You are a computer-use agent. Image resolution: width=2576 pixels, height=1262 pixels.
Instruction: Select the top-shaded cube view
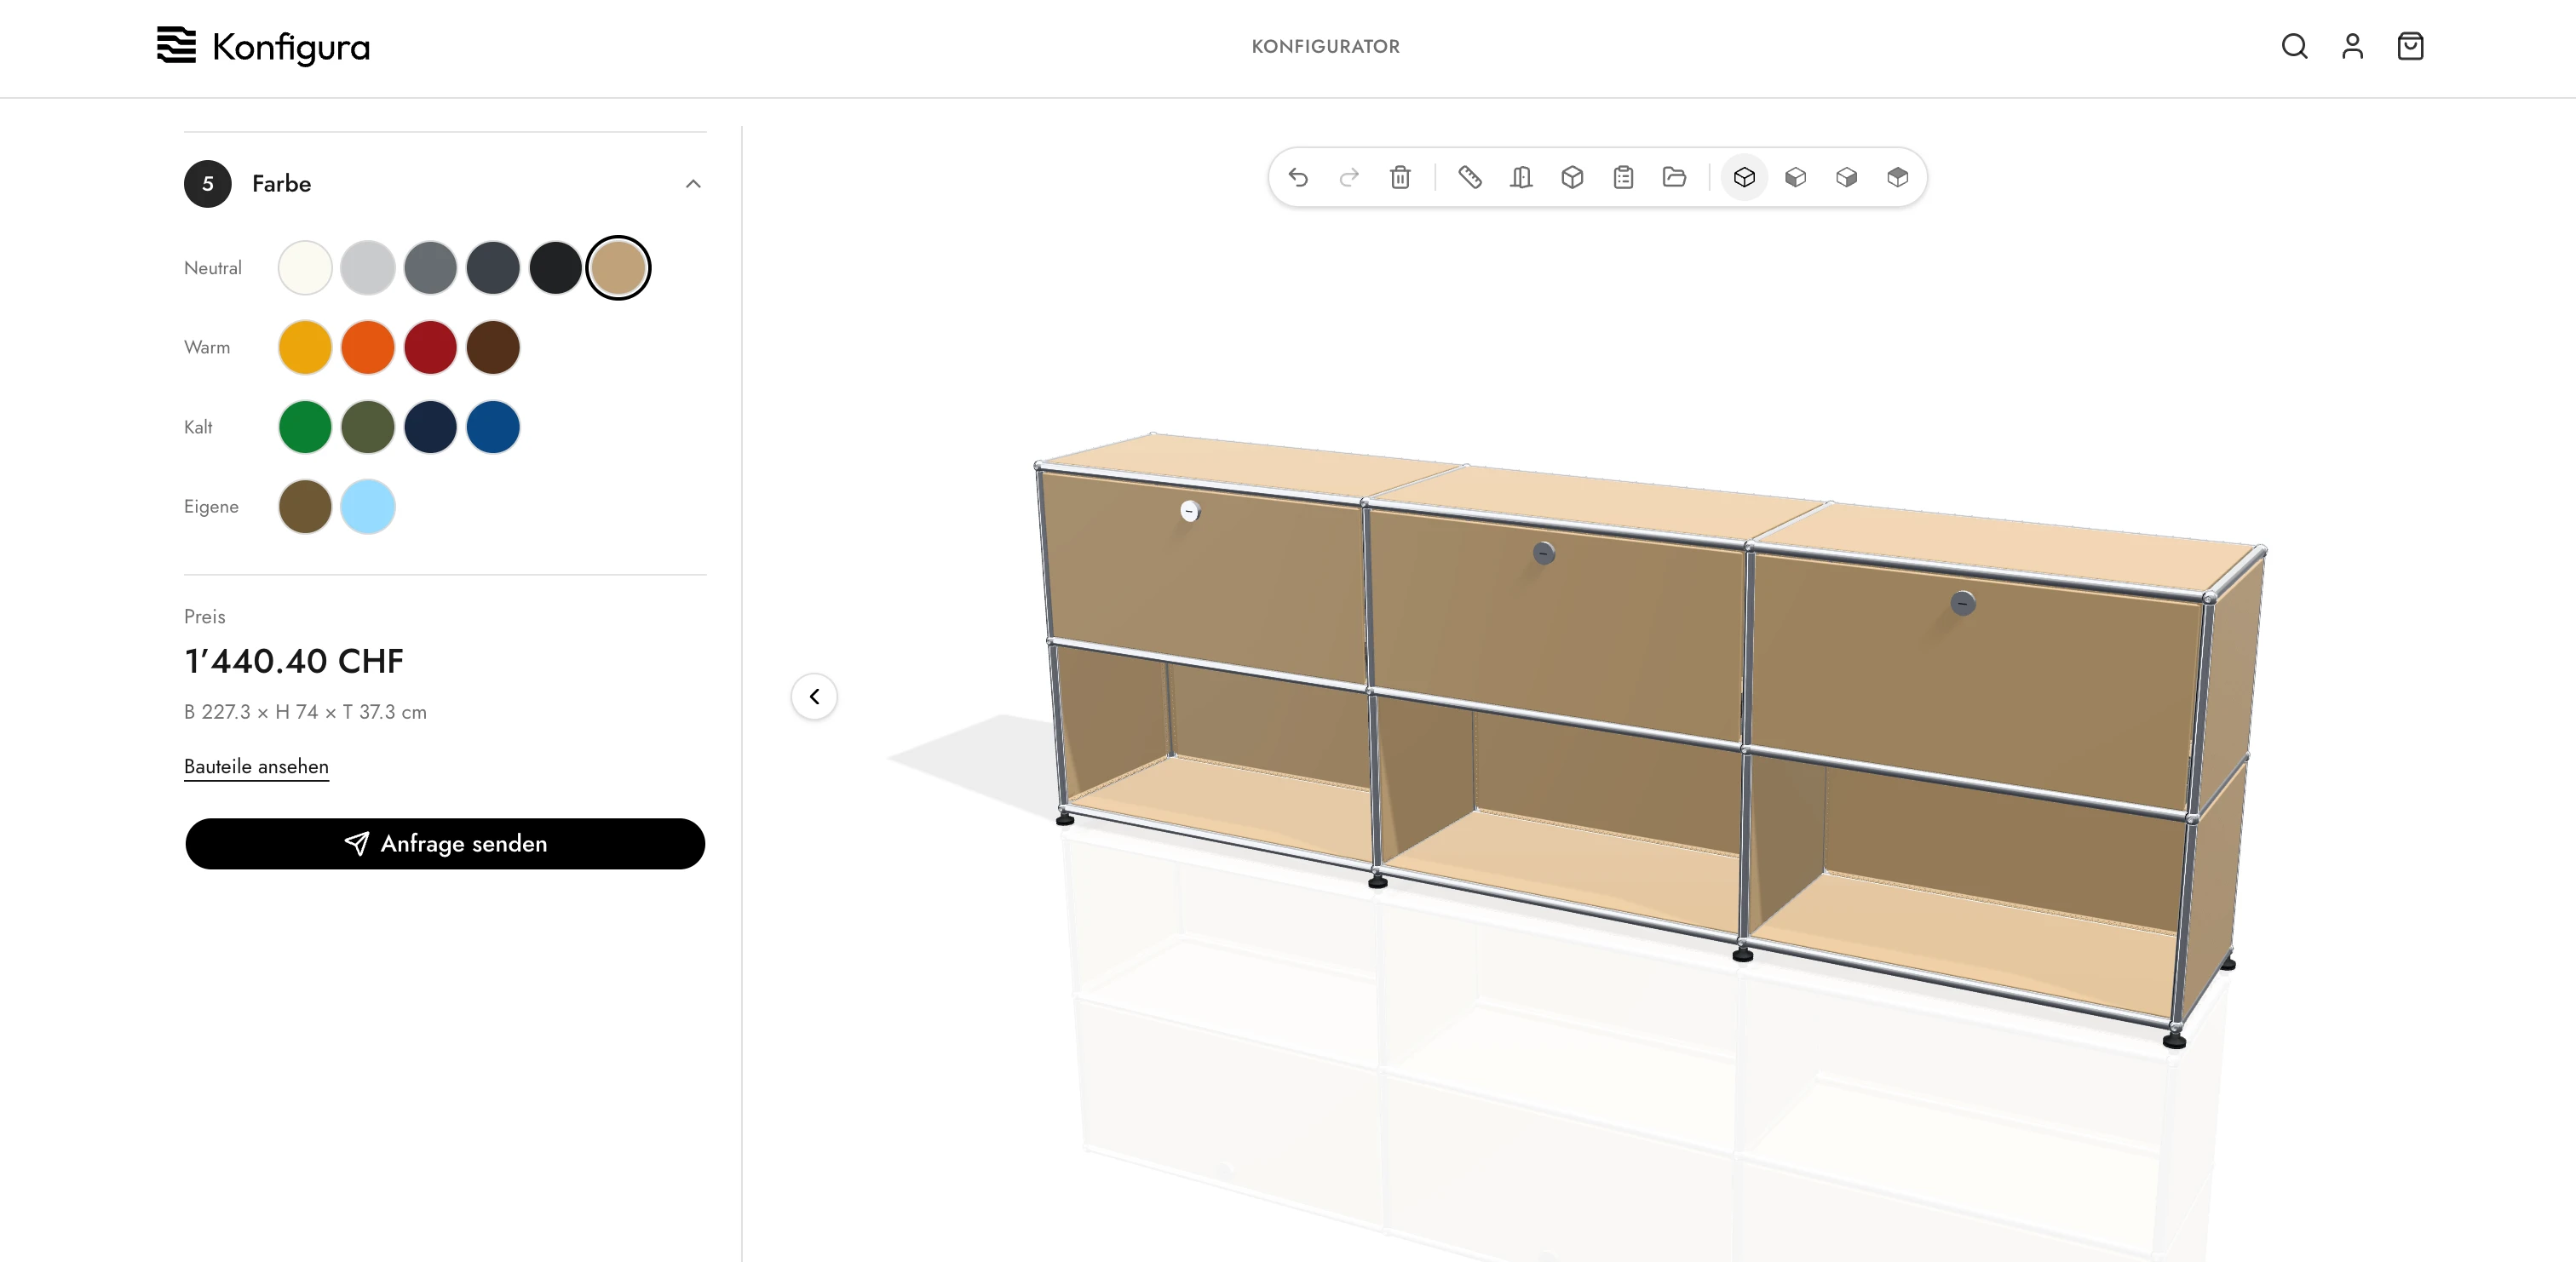pos(1897,178)
